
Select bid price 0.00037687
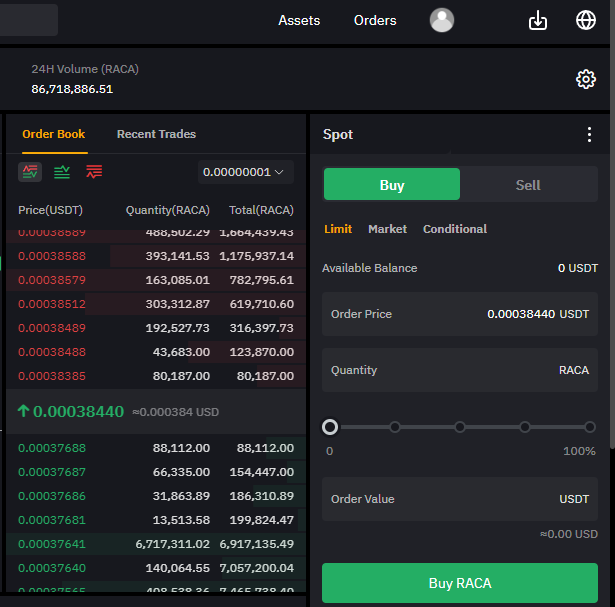pos(52,472)
